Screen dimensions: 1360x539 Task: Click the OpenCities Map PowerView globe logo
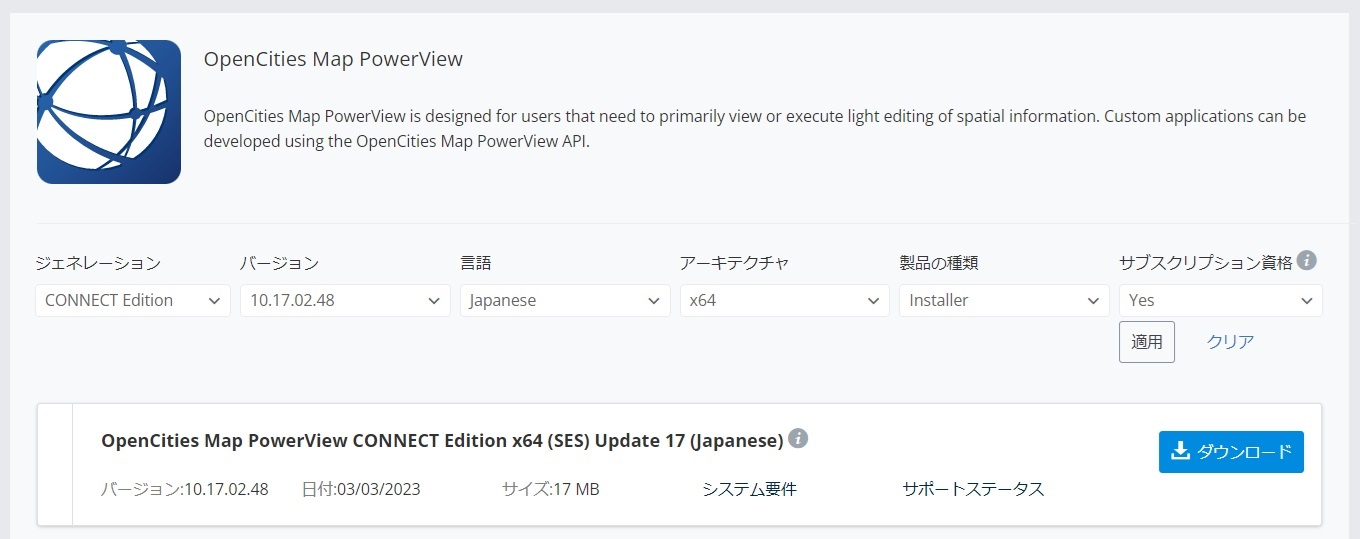pos(109,112)
